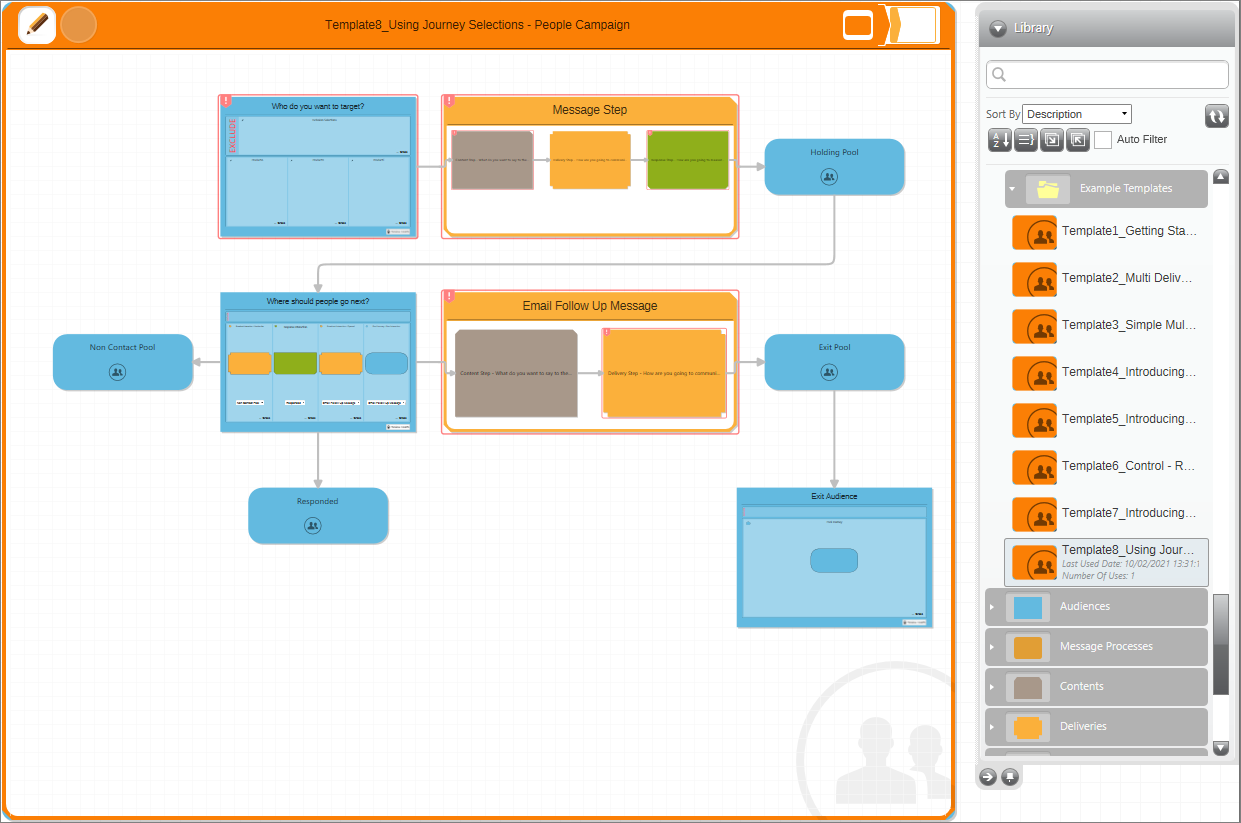
Task: Click the scroll up arrow in the library list
Action: (1220, 177)
